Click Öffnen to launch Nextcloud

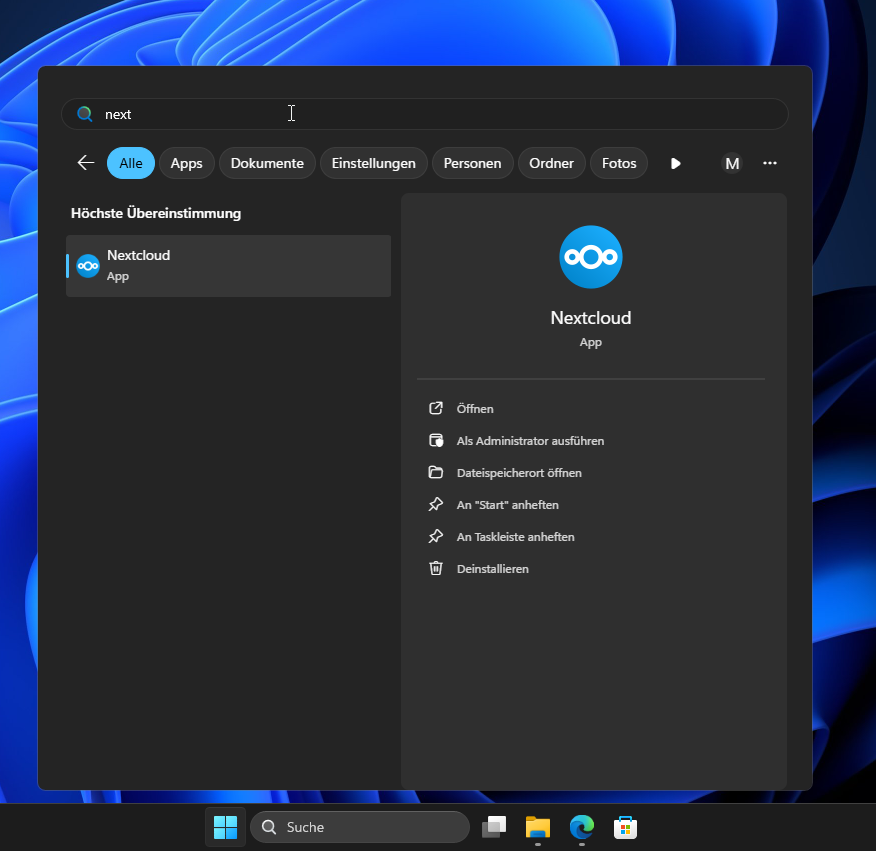pyautogui.click(x=475, y=409)
